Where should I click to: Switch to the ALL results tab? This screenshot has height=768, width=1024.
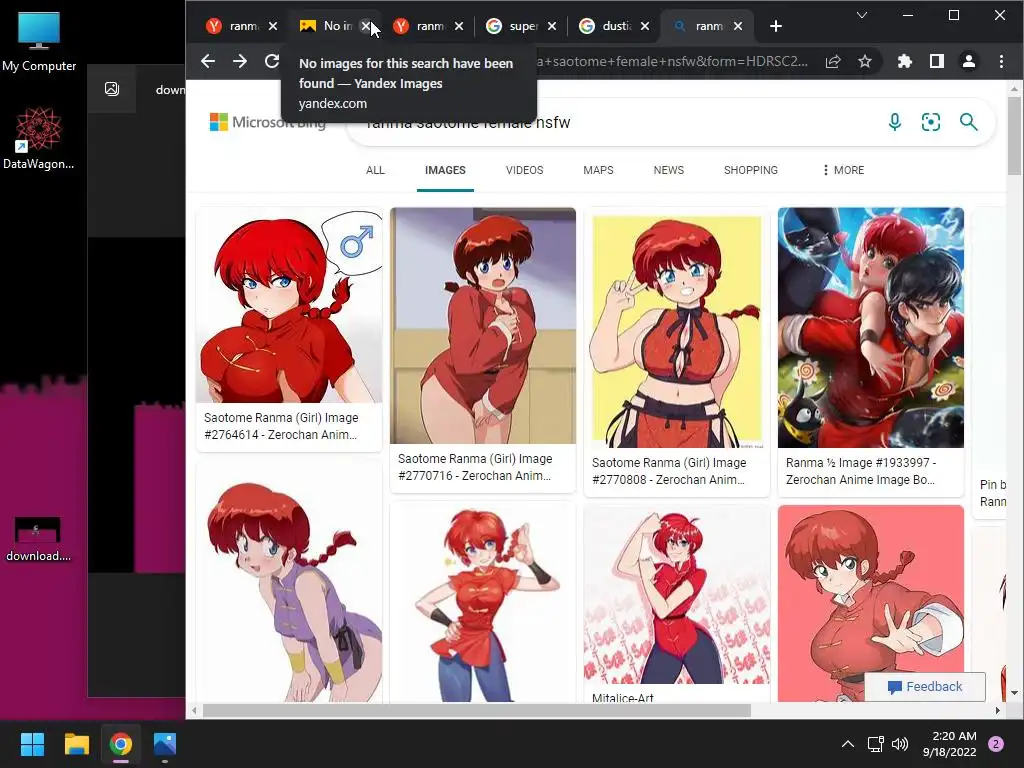coord(375,170)
